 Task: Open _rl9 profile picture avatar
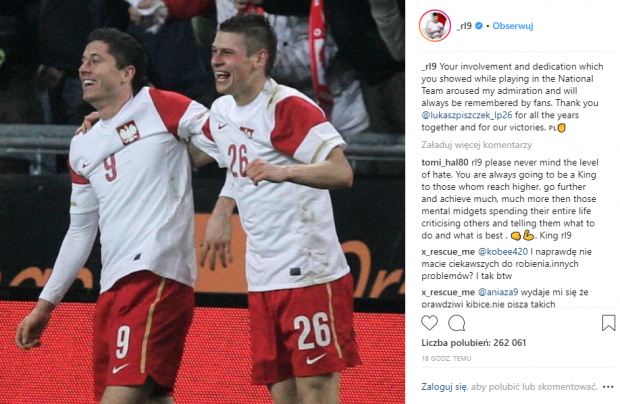point(435,26)
